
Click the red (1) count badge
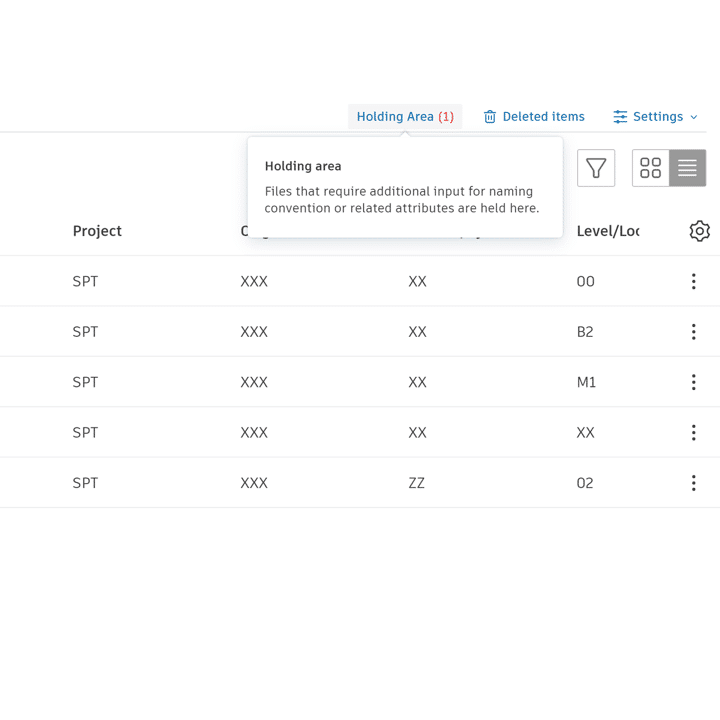[x=445, y=117]
